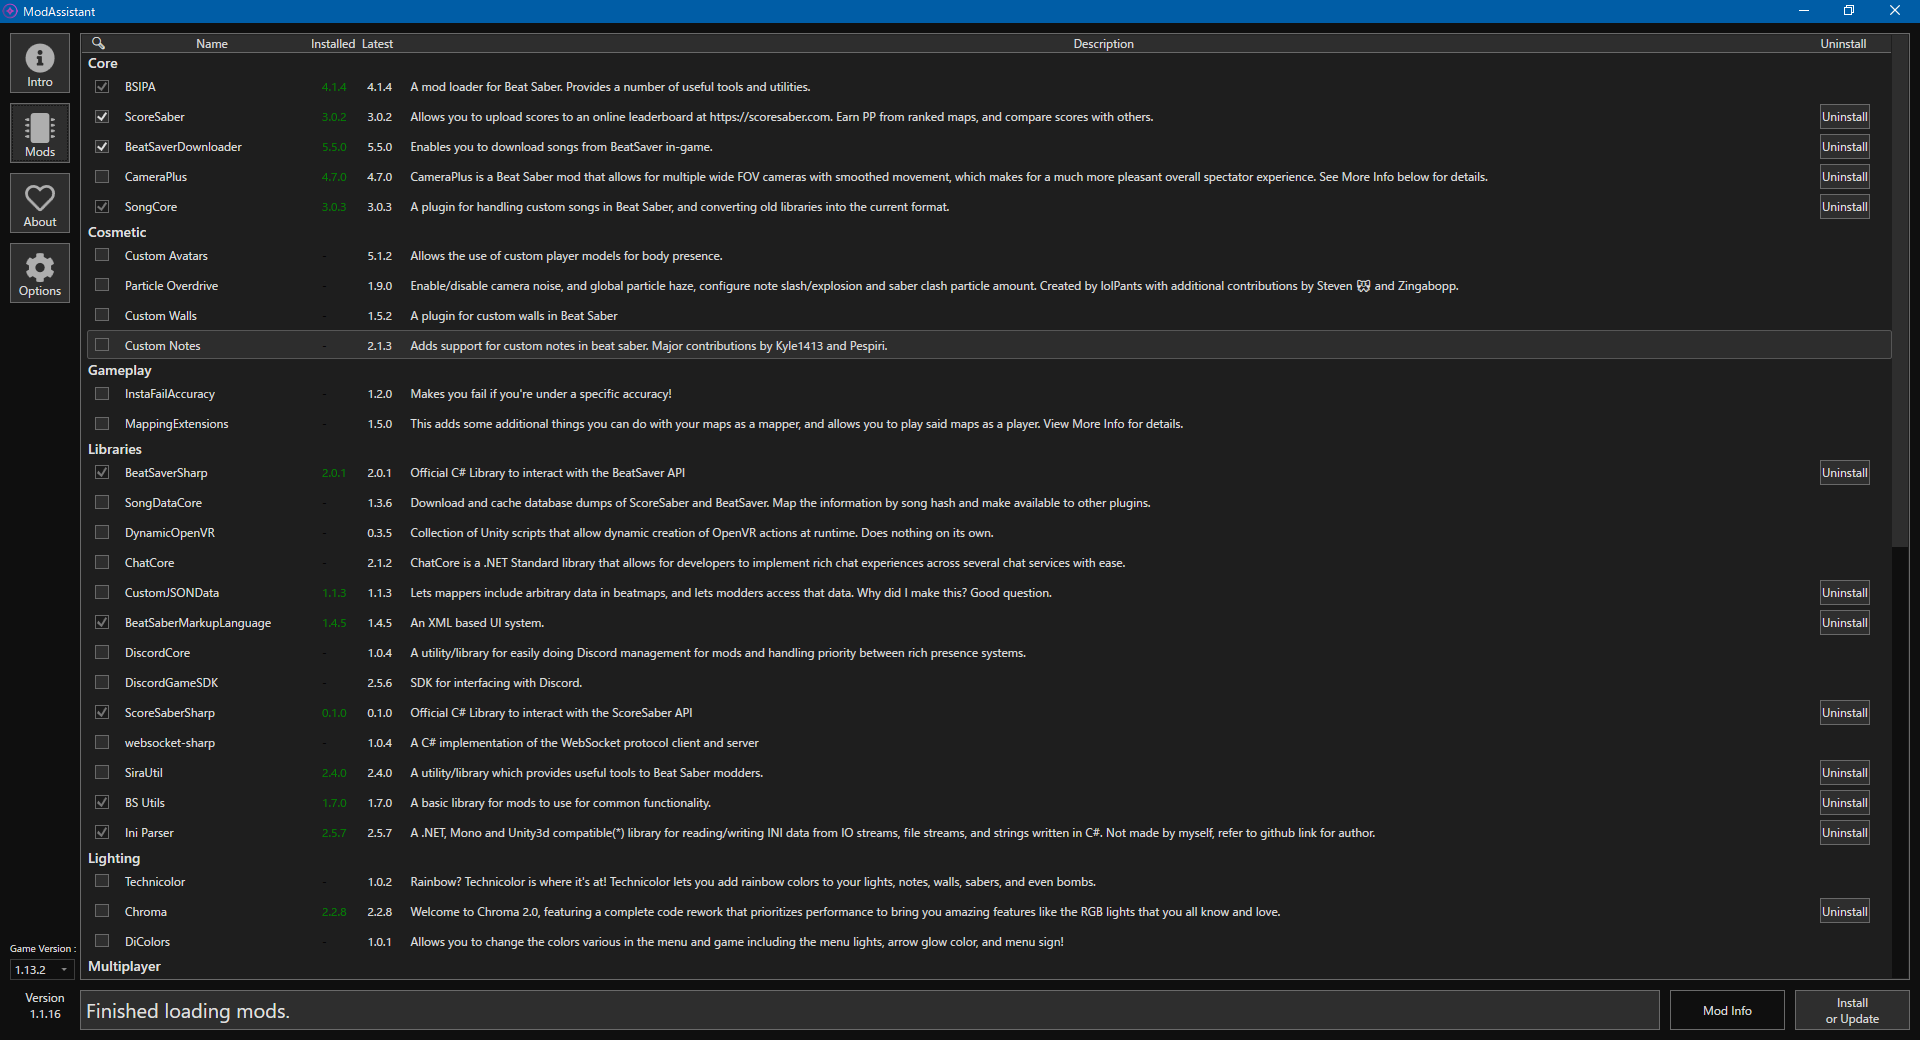Open Mod Info

pos(1727,1010)
